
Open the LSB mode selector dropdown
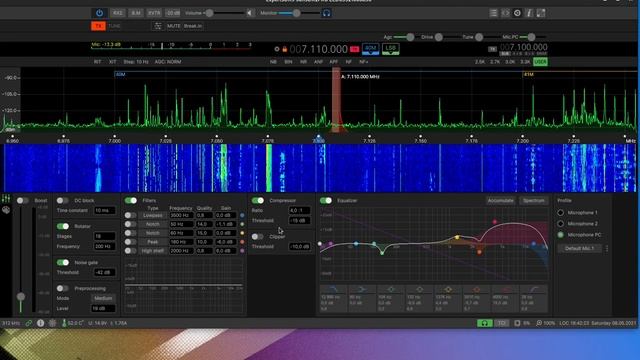pos(391,49)
